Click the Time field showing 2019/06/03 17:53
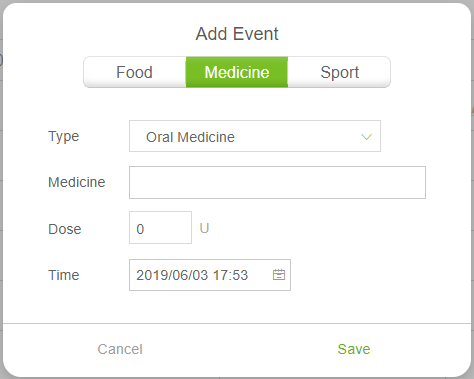Viewport: 474px width, 379px height. click(x=210, y=275)
